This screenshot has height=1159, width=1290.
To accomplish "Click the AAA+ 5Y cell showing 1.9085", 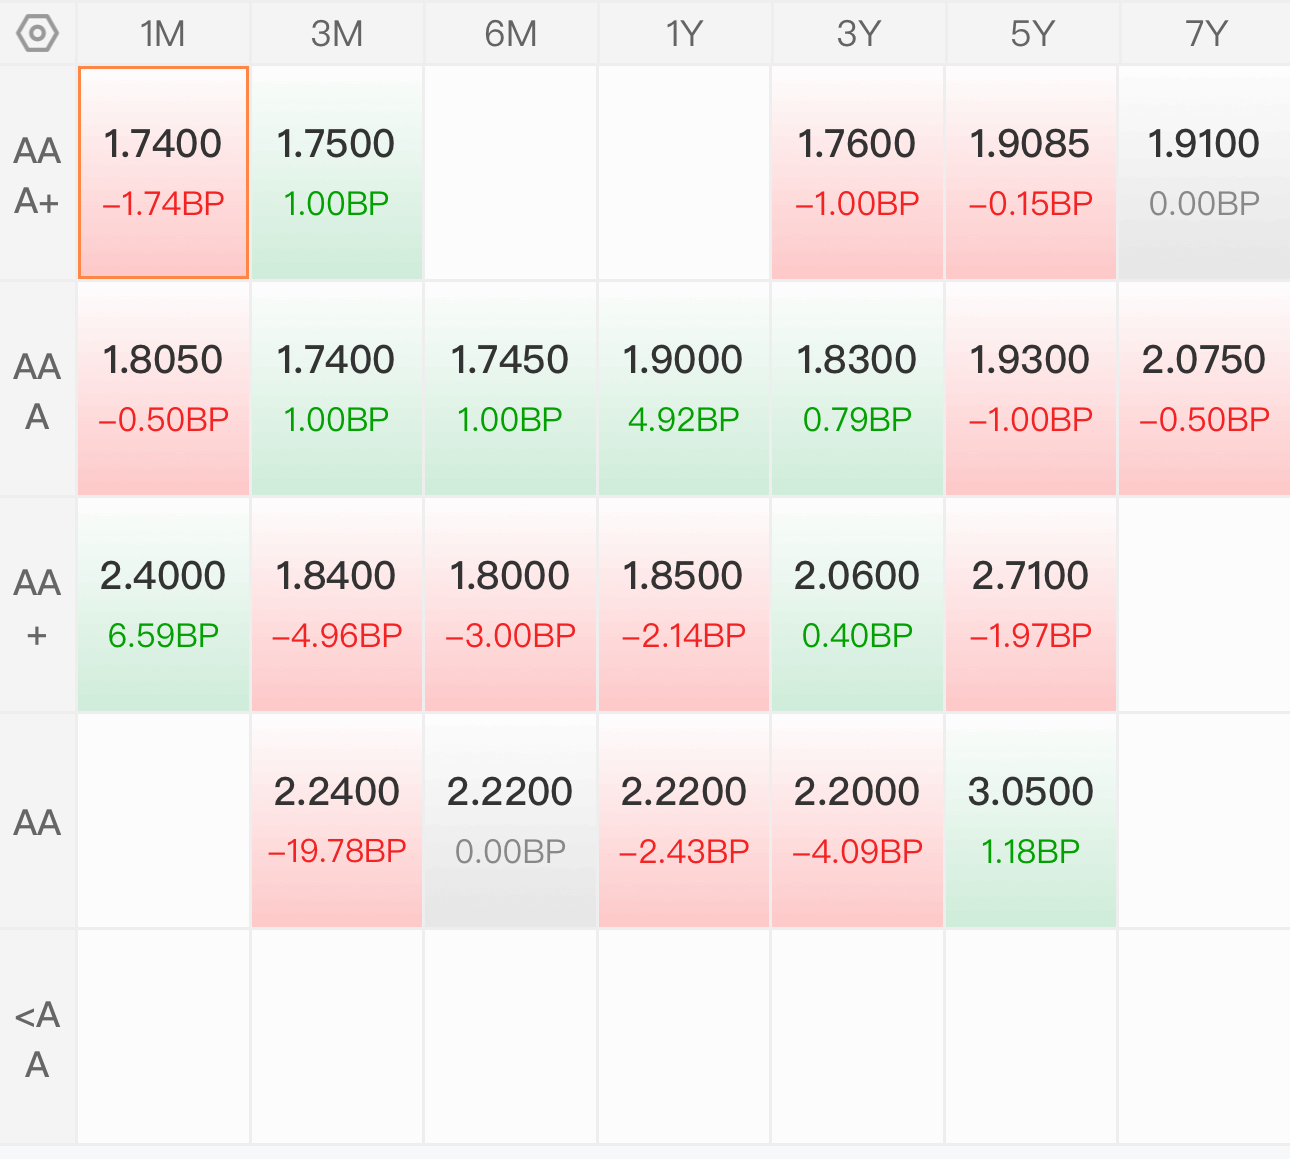I will coord(1031,173).
